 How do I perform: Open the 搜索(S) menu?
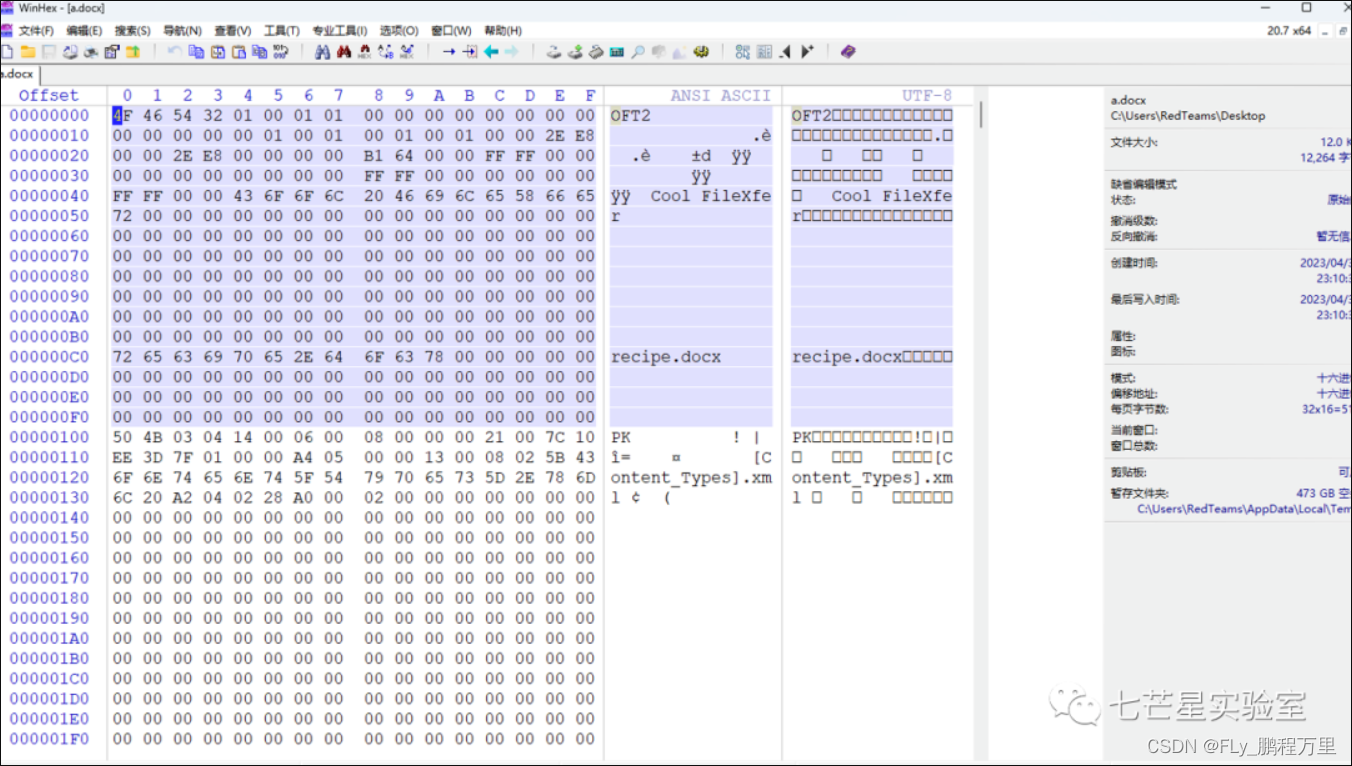133,31
